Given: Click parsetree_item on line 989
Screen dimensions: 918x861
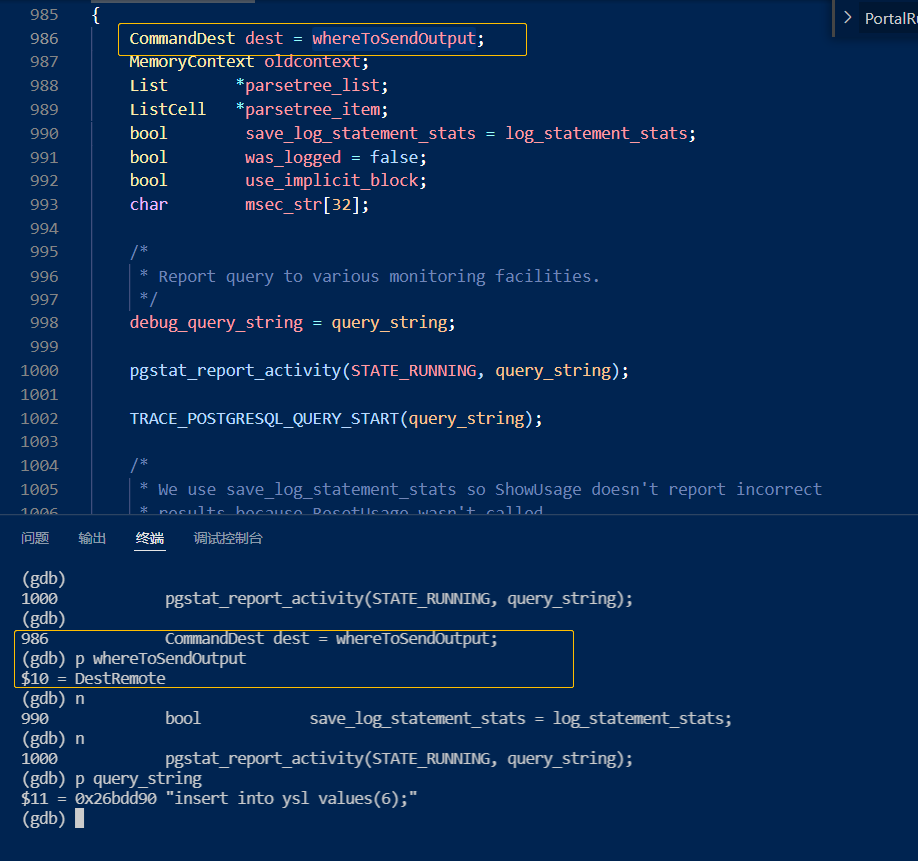Looking at the screenshot, I should tap(312, 109).
